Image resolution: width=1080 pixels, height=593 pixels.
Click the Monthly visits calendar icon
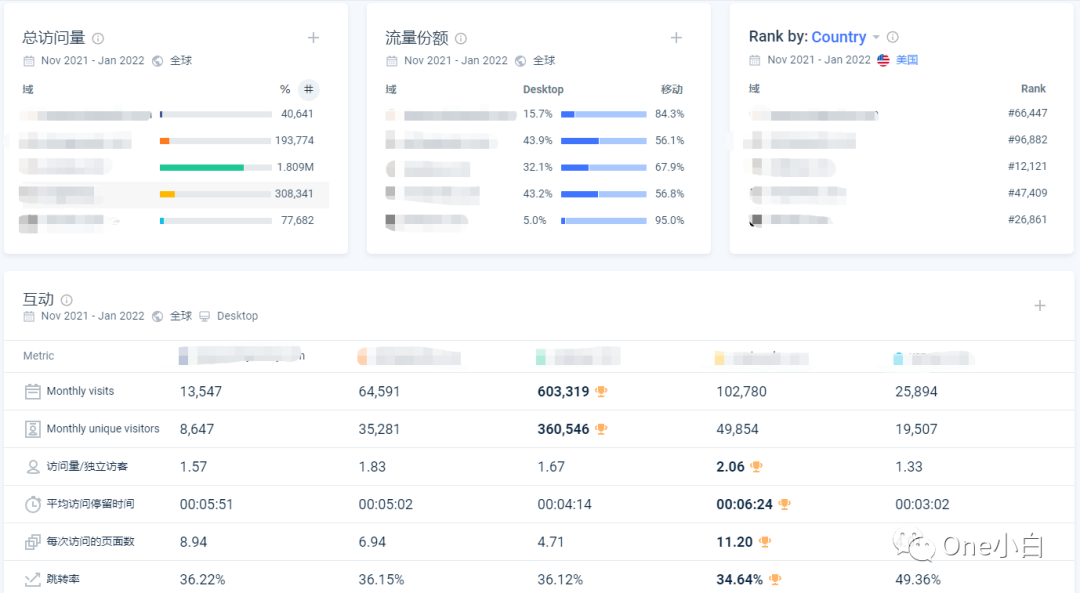click(x=33, y=392)
